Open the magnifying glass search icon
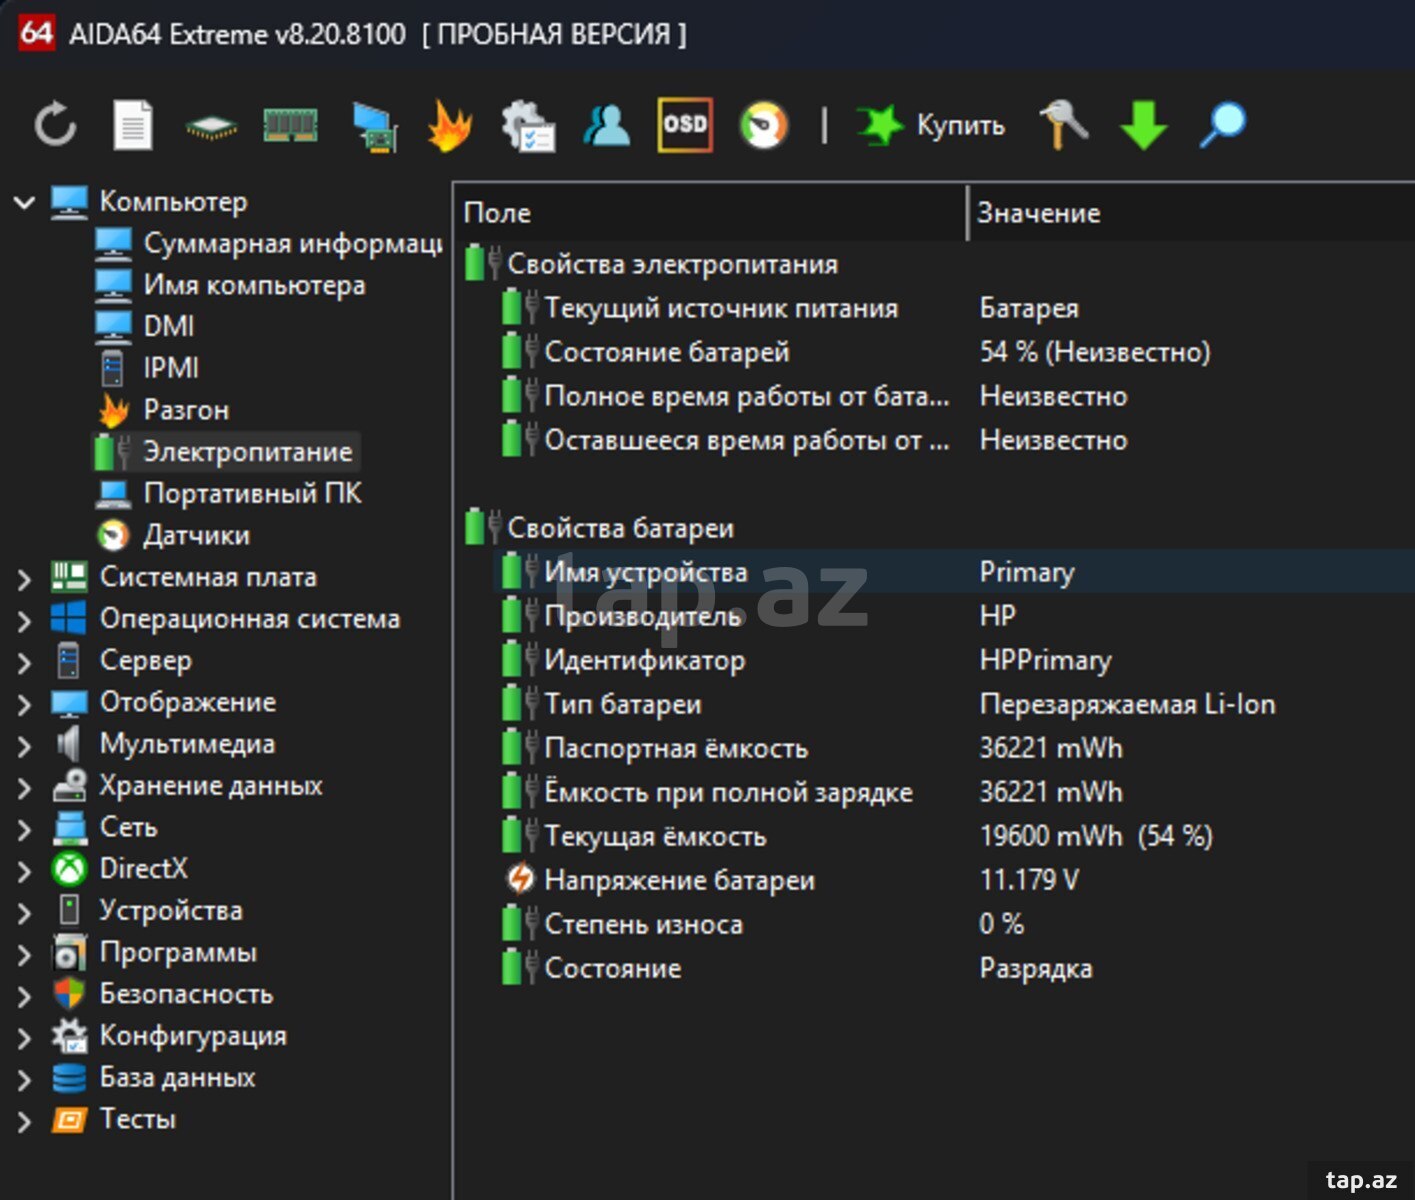The height and width of the screenshot is (1200, 1415). (x=1222, y=126)
